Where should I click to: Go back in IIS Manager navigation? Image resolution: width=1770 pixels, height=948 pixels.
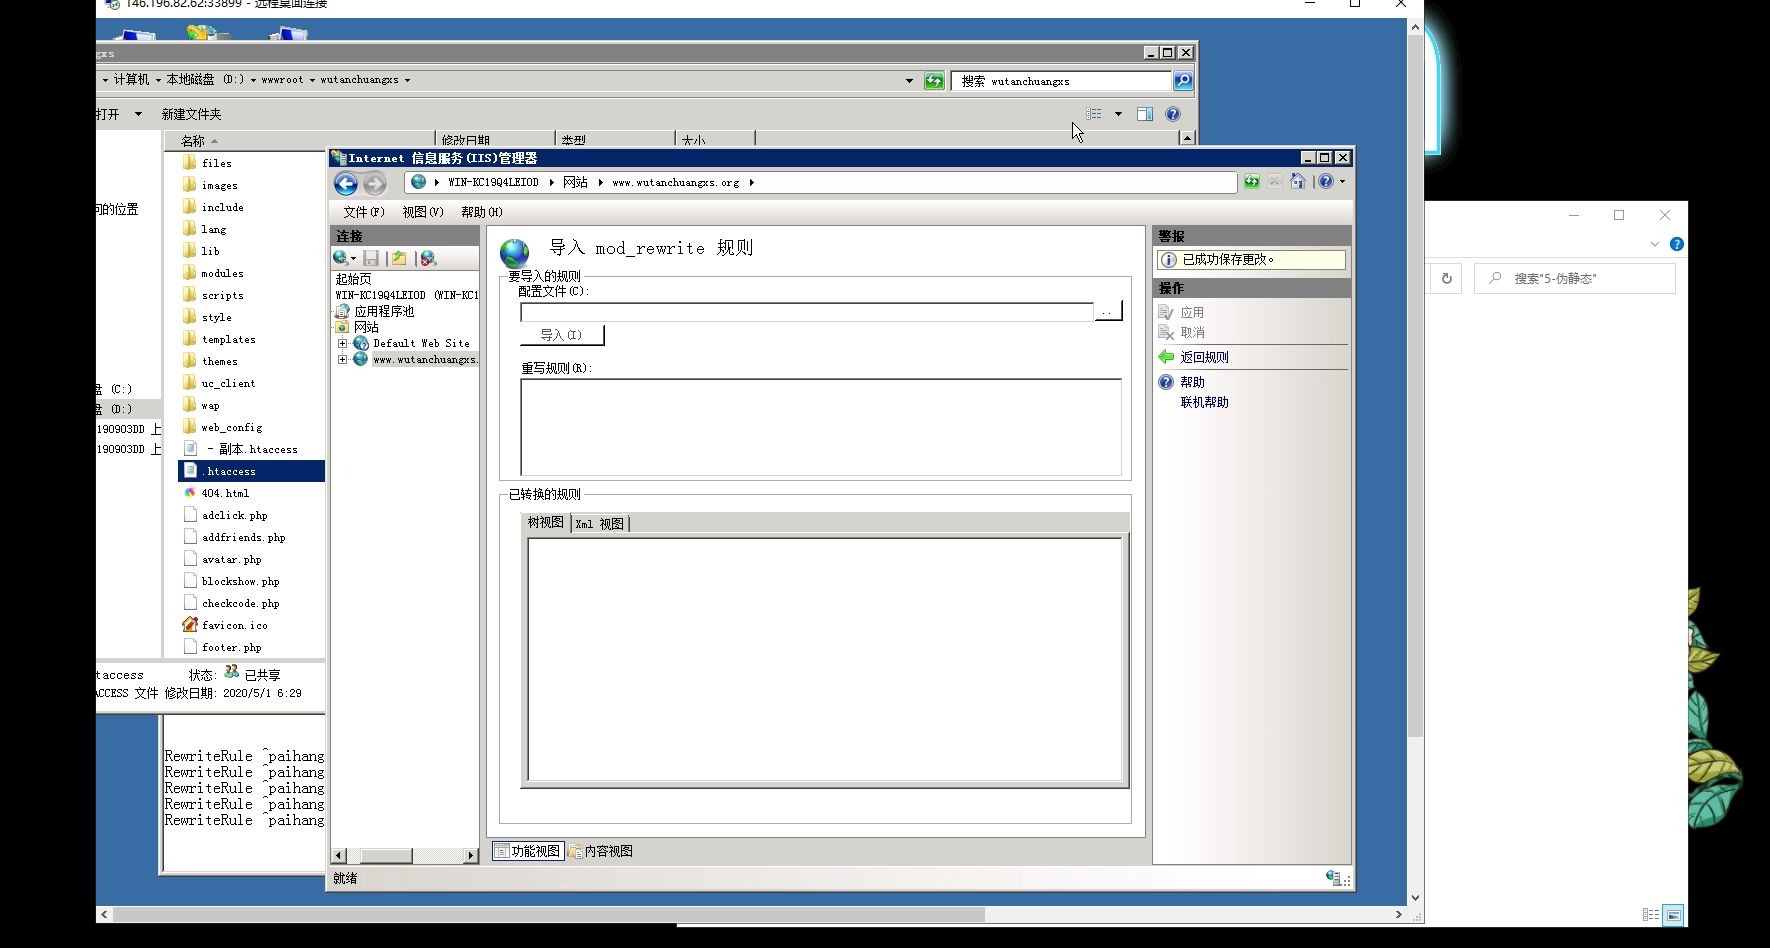(346, 183)
